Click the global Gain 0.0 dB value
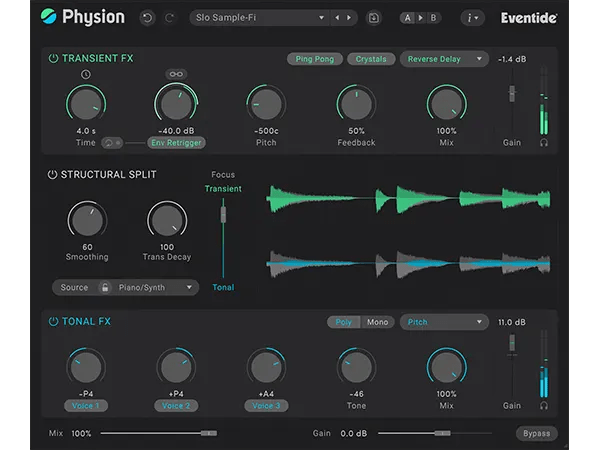Viewport: 600px width, 450px height. click(354, 434)
